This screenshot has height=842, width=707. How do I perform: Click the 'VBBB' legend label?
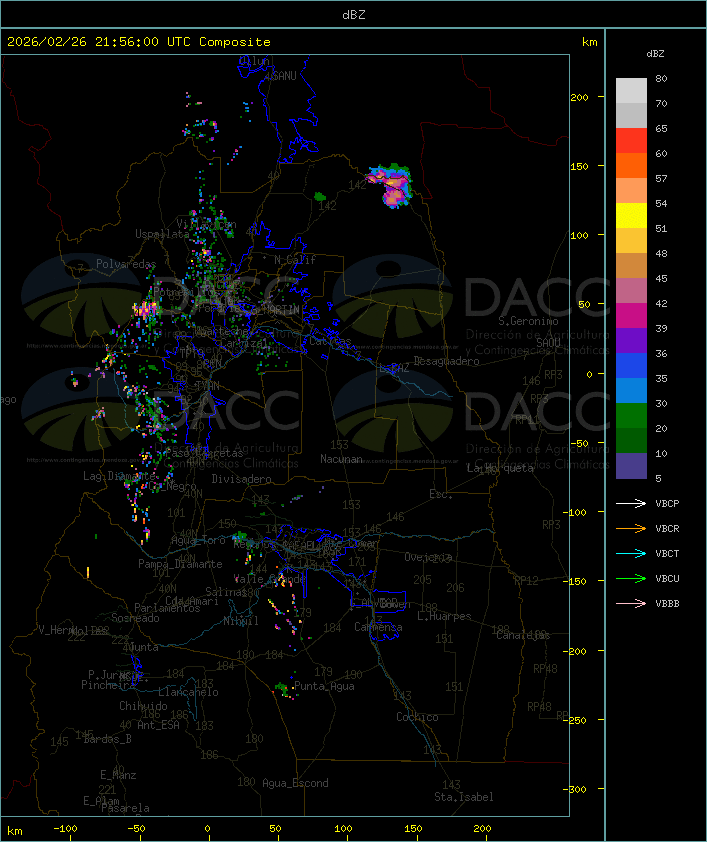pyautogui.click(x=667, y=604)
